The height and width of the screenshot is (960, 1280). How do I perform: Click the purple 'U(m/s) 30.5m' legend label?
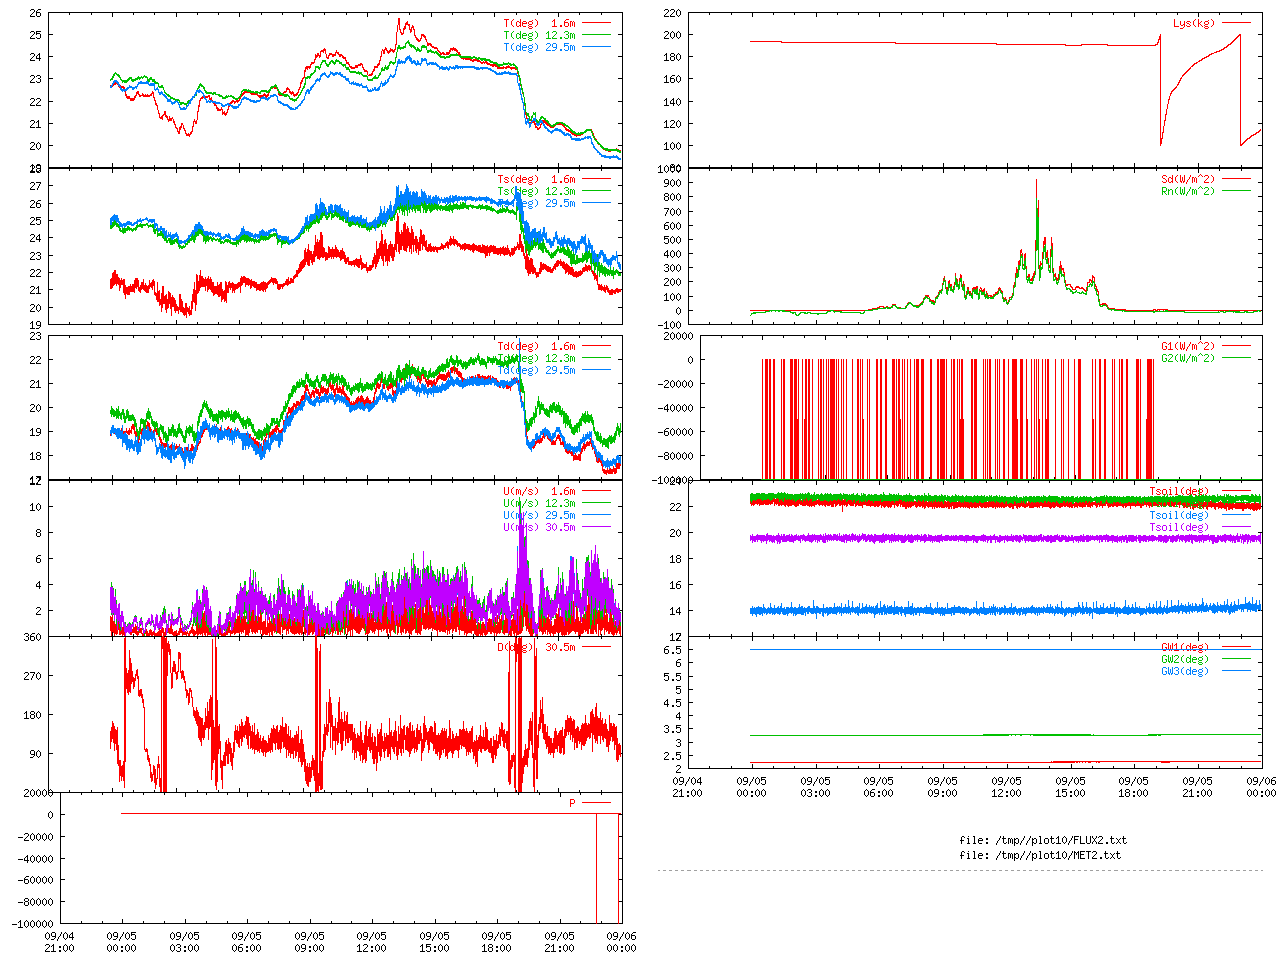539,528
